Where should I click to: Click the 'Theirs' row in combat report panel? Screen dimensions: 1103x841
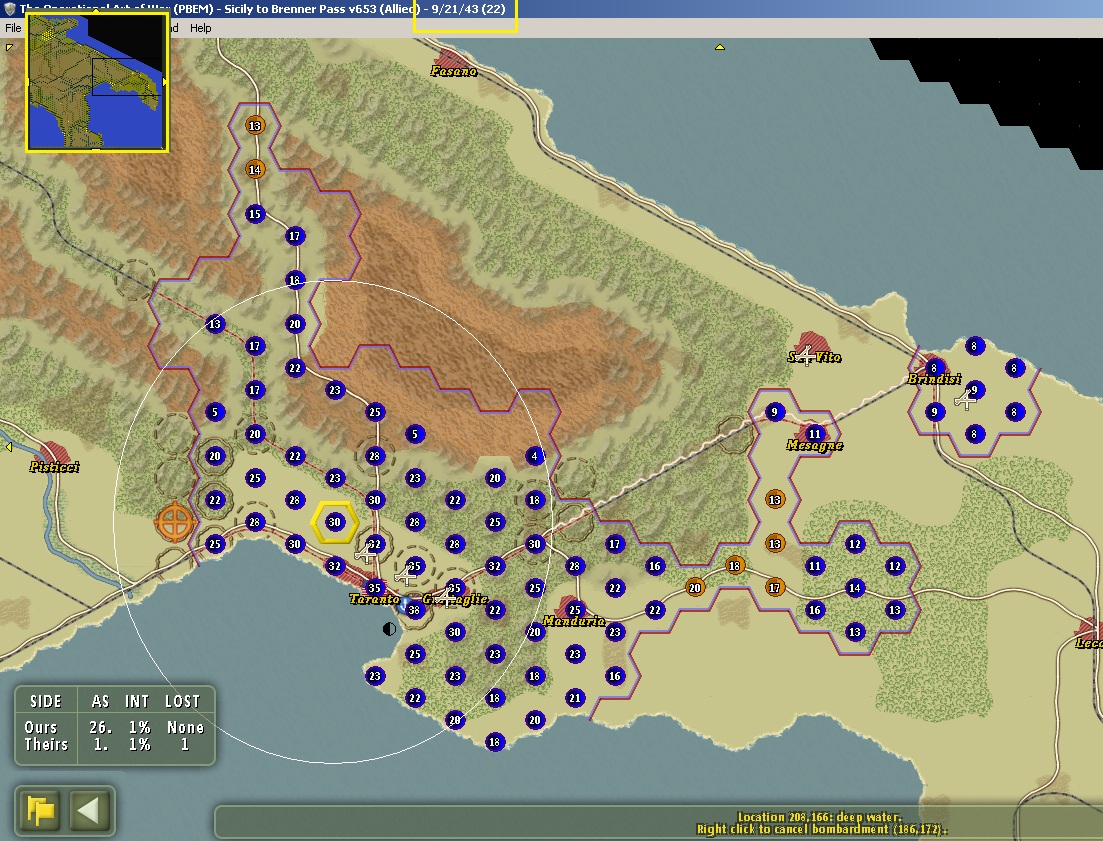pos(115,745)
